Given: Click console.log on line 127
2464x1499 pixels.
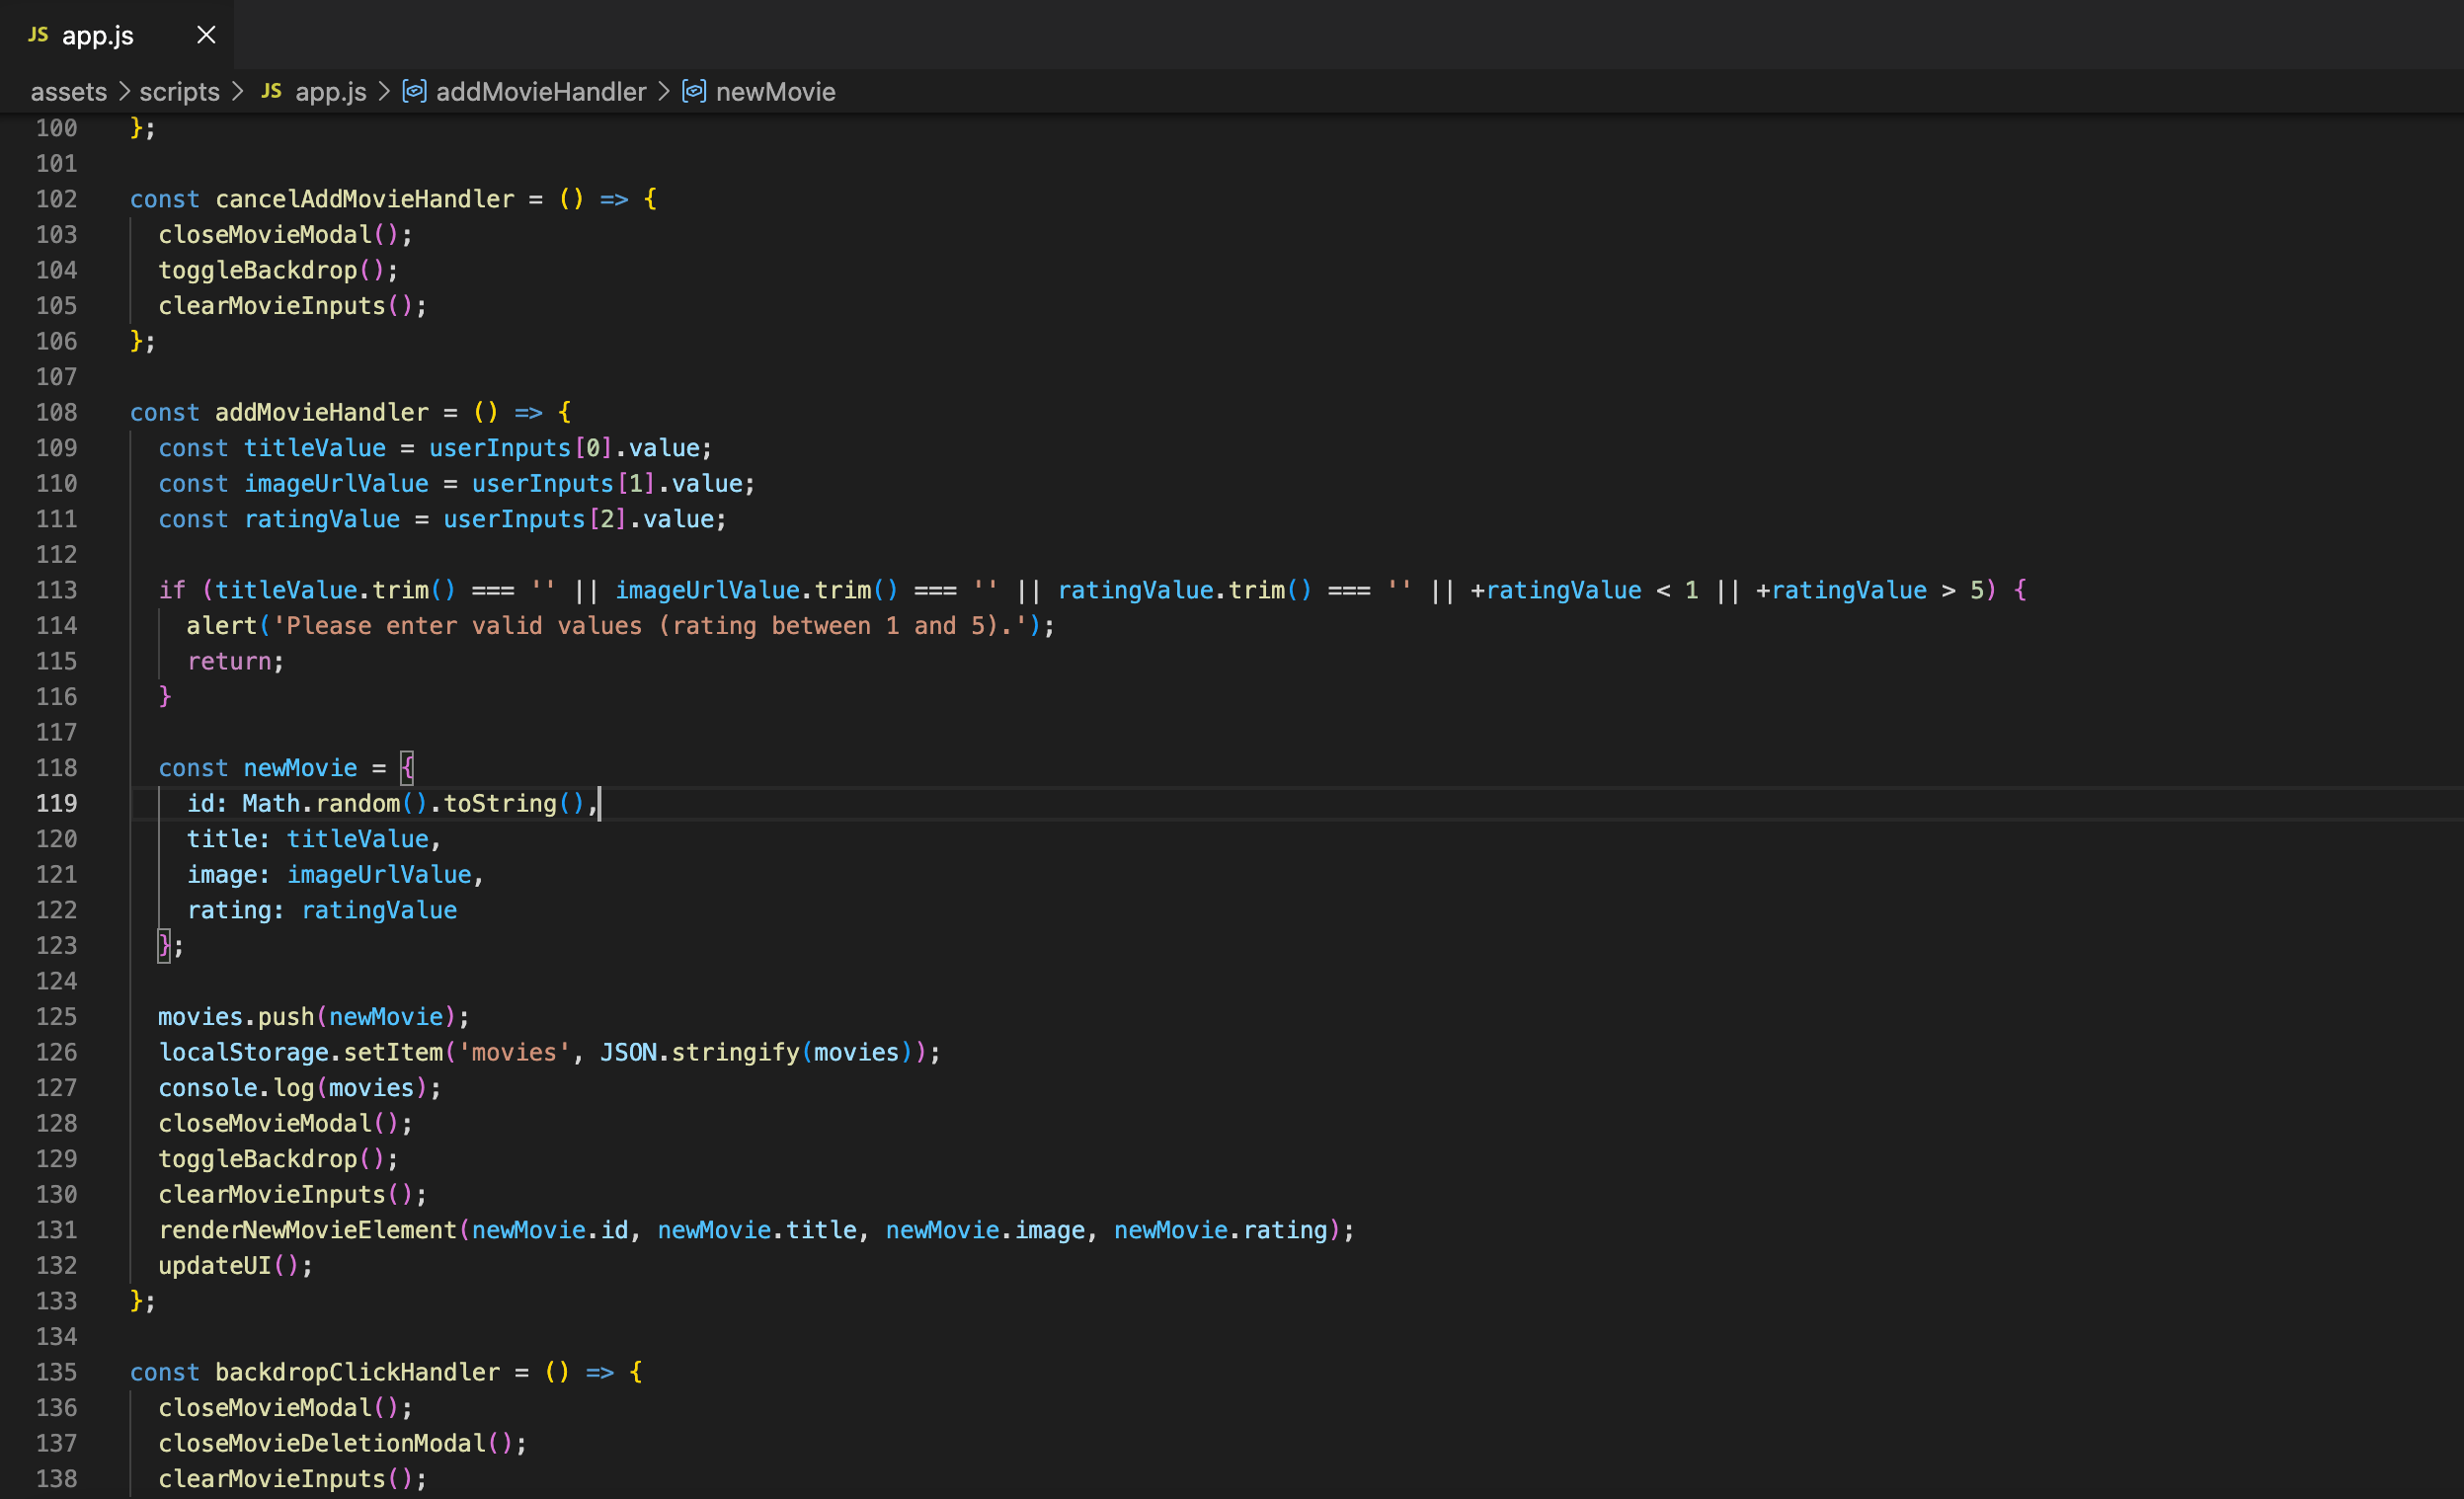Looking at the screenshot, I should [x=237, y=1088].
